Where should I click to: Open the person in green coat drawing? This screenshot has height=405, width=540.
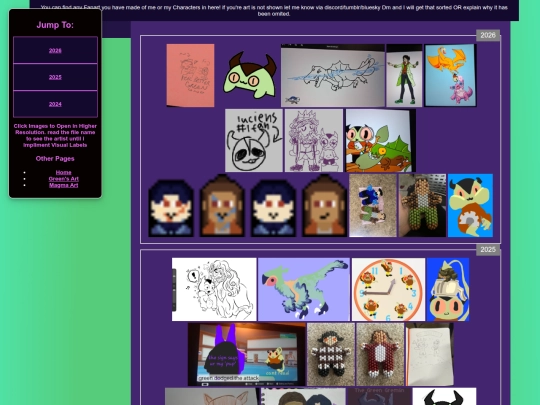point(404,75)
